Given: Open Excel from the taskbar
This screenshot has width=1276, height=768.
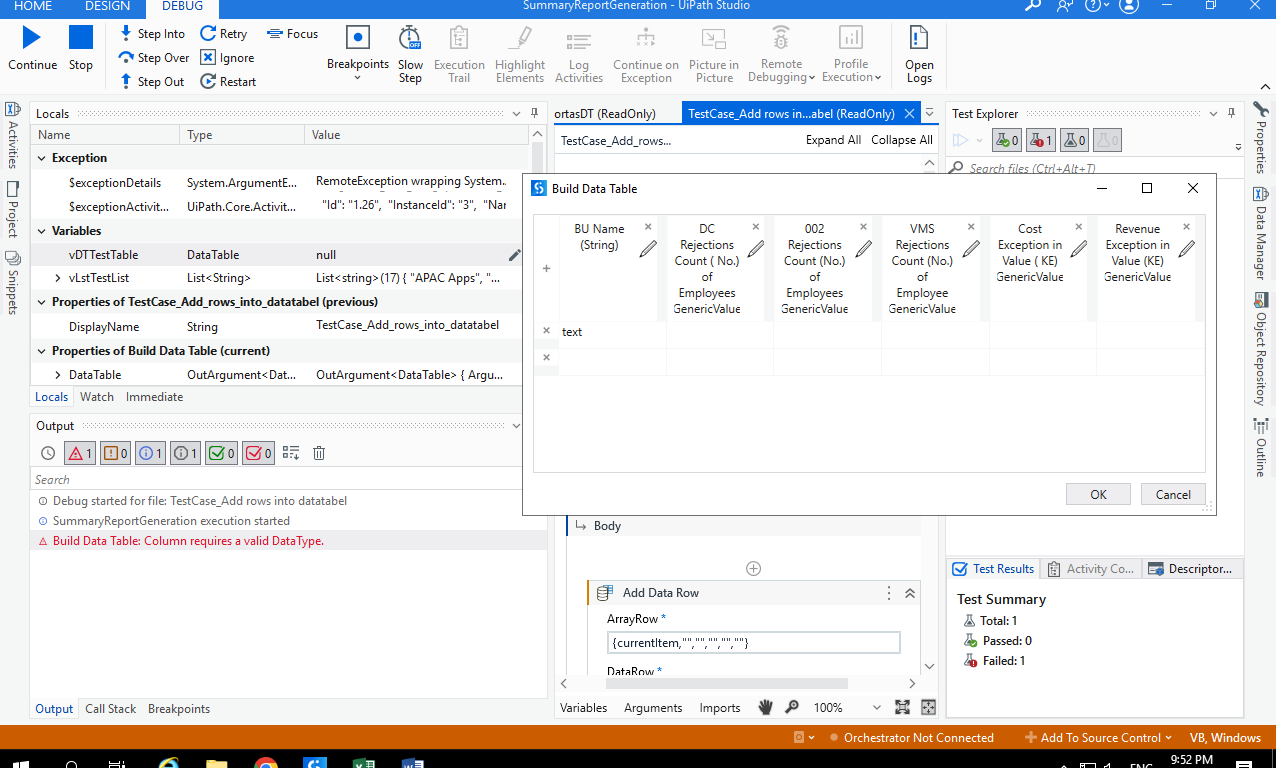Looking at the screenshot, I should 363,763.
